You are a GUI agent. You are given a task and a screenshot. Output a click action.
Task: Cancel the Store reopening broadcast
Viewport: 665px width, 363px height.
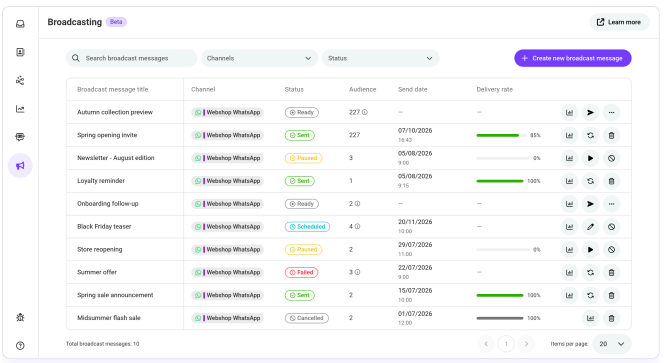[611, 250]
